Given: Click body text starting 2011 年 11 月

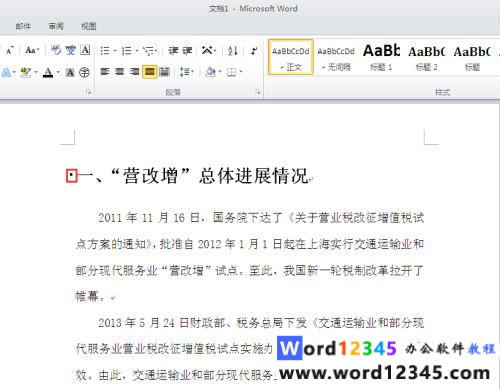Looking at the screenshot, I should (x=261, y=218).
